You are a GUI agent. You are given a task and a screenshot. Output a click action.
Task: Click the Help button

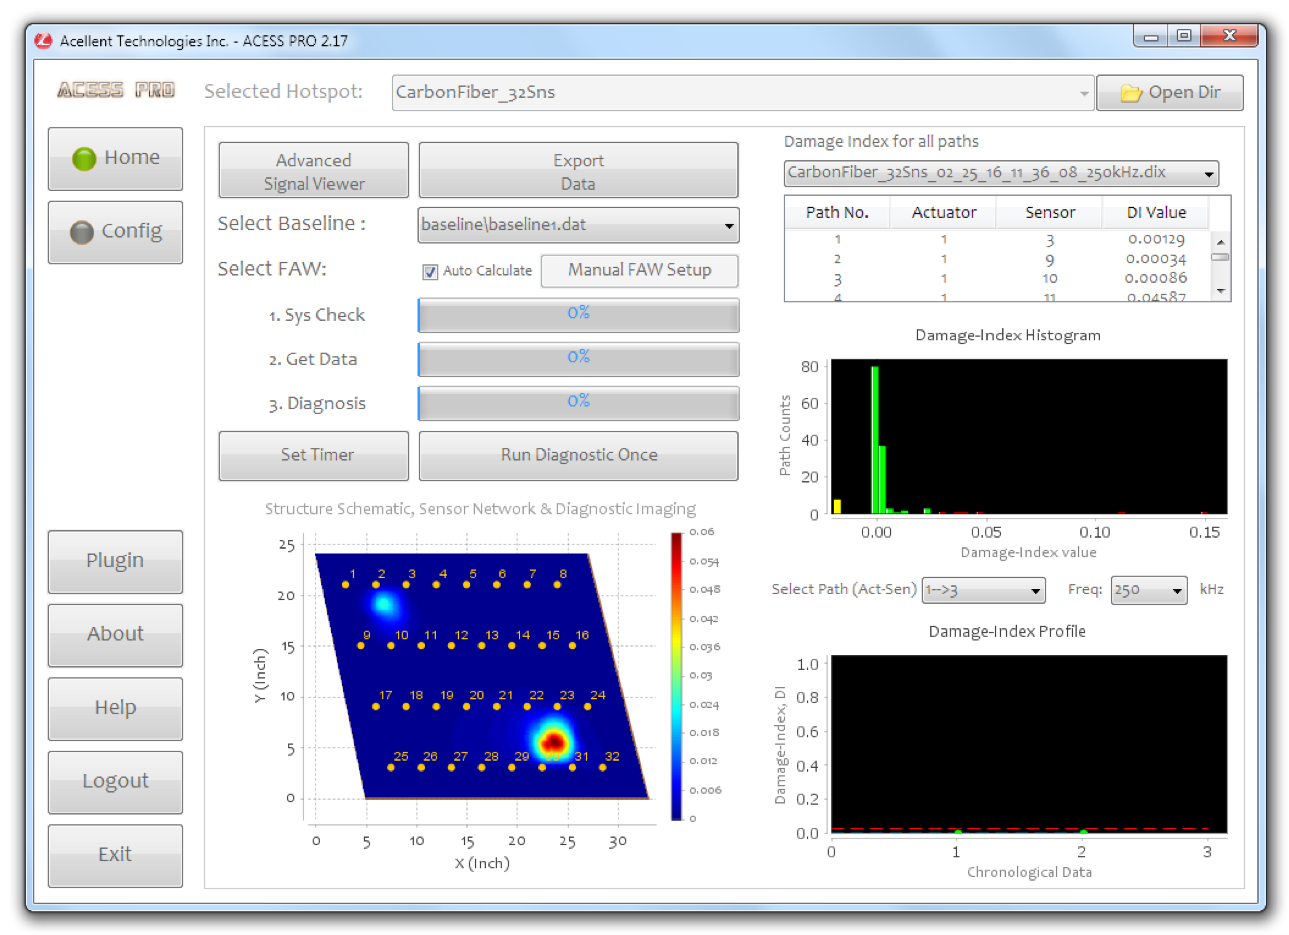(x=114, y=708)
